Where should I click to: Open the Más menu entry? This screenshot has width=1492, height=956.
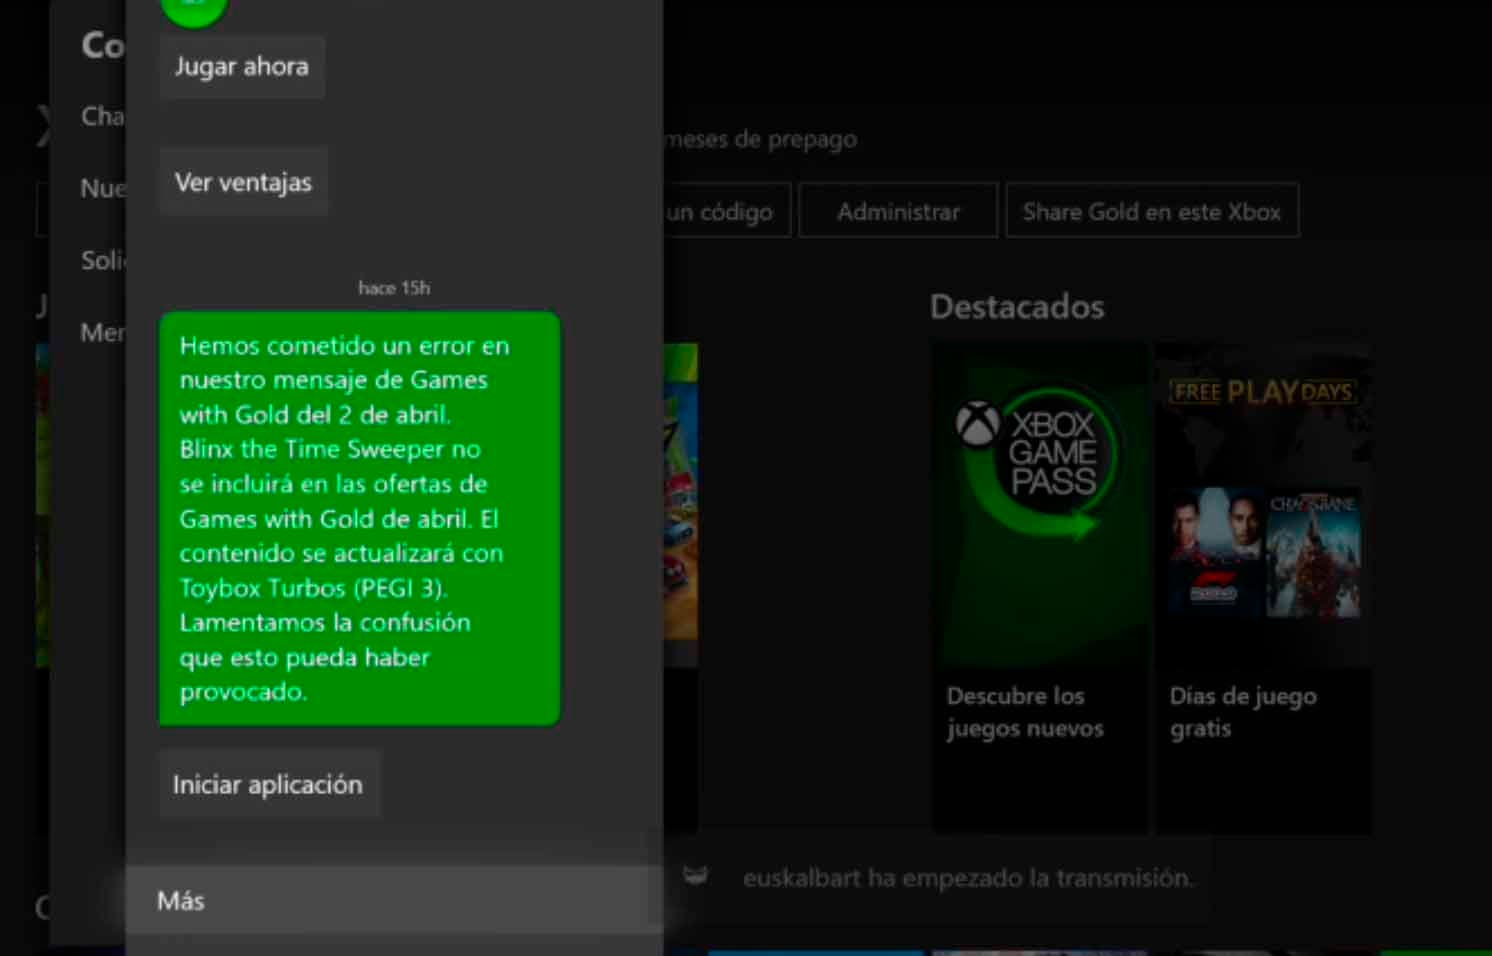point(394,900)
